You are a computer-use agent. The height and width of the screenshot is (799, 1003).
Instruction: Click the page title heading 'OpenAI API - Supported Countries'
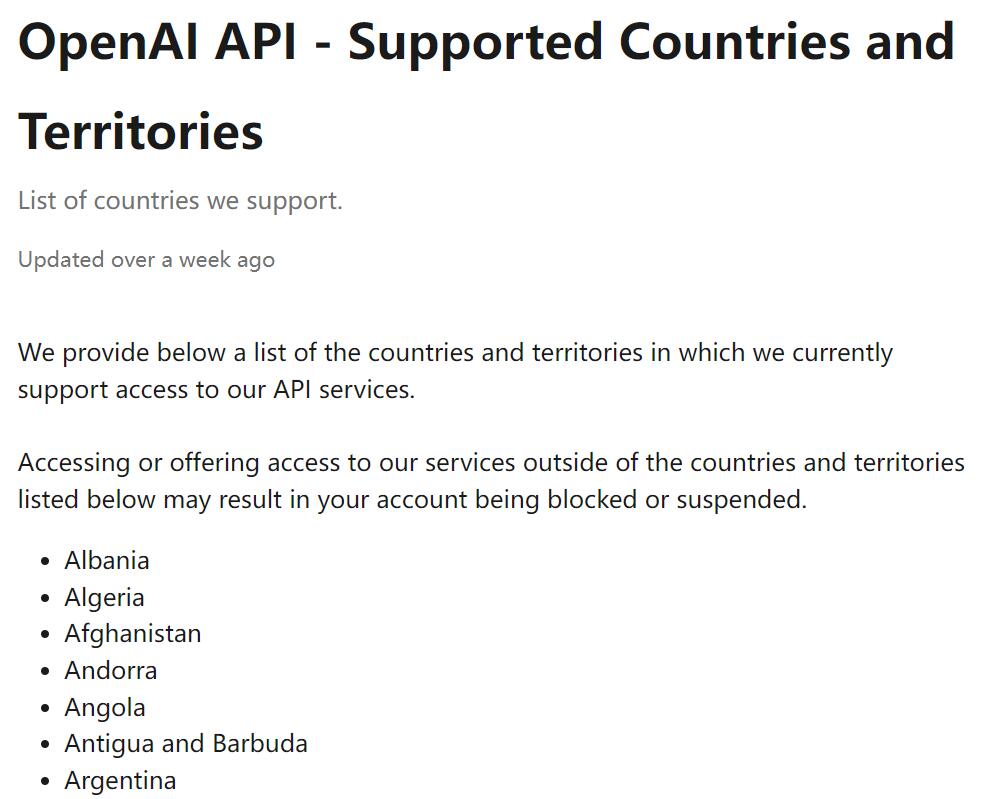[x=486, y=42]
